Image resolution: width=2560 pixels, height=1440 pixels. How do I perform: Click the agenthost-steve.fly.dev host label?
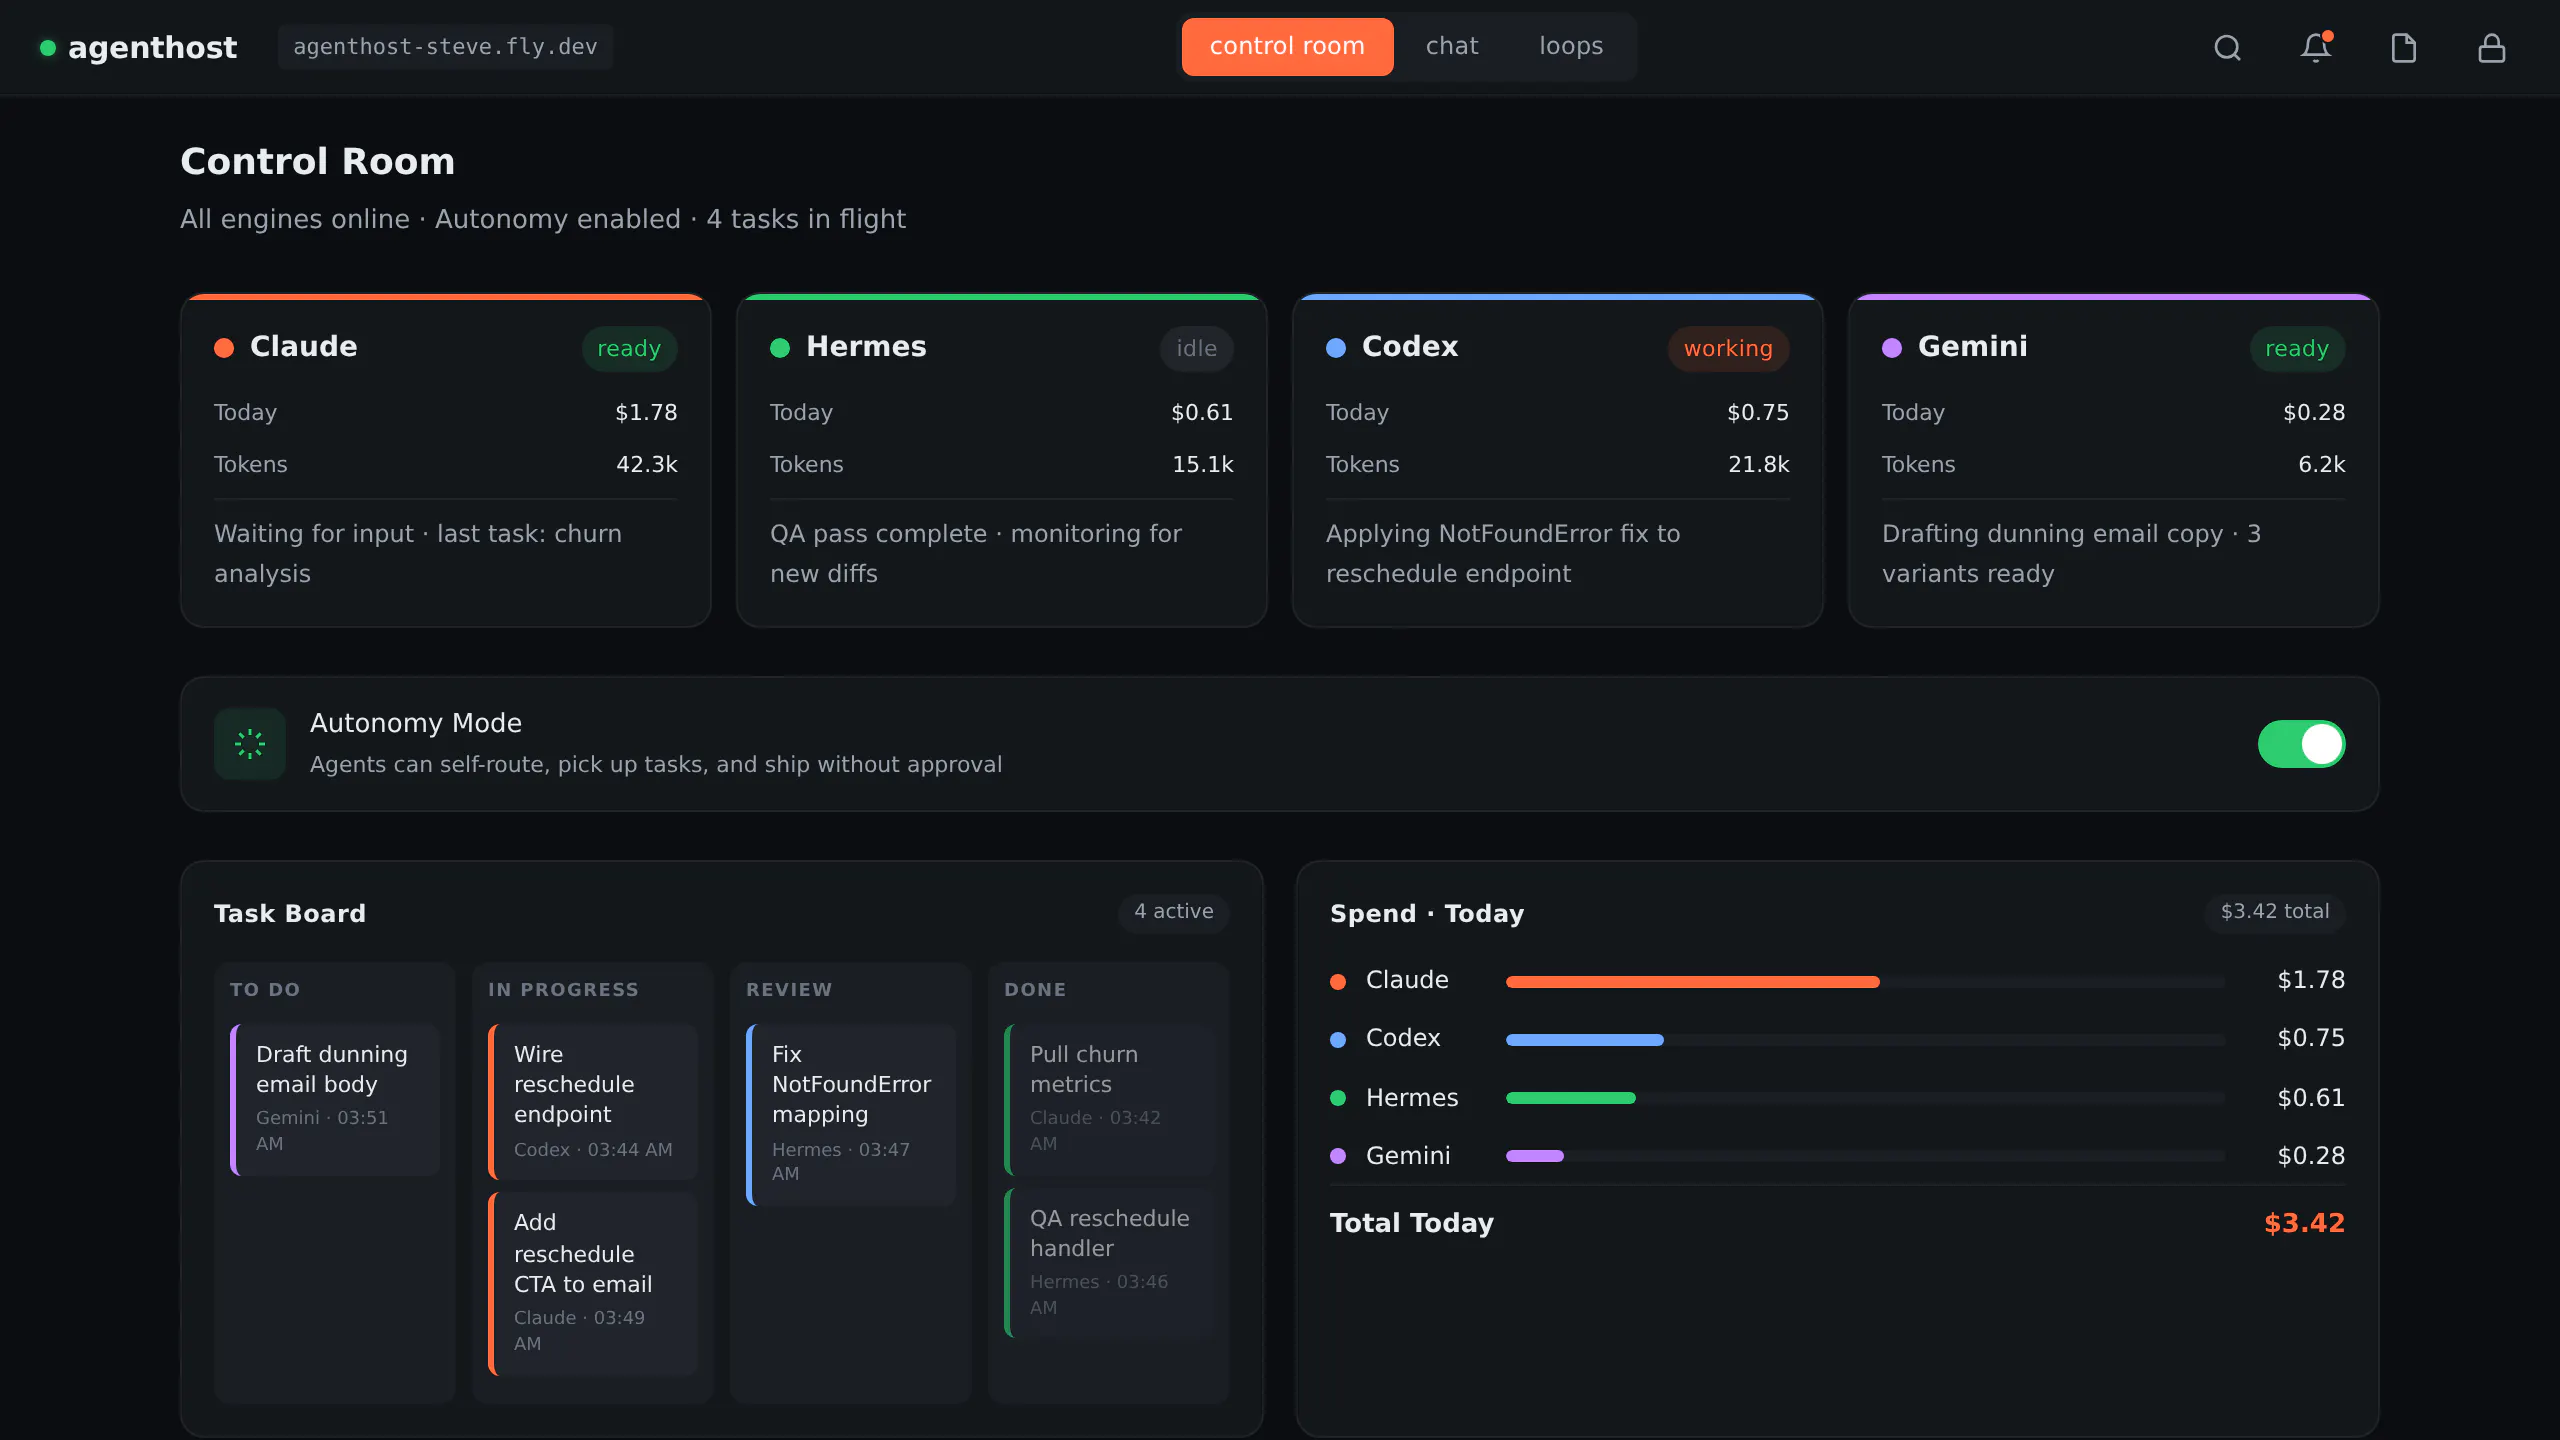pyautogui.click(x=445, y=47)
